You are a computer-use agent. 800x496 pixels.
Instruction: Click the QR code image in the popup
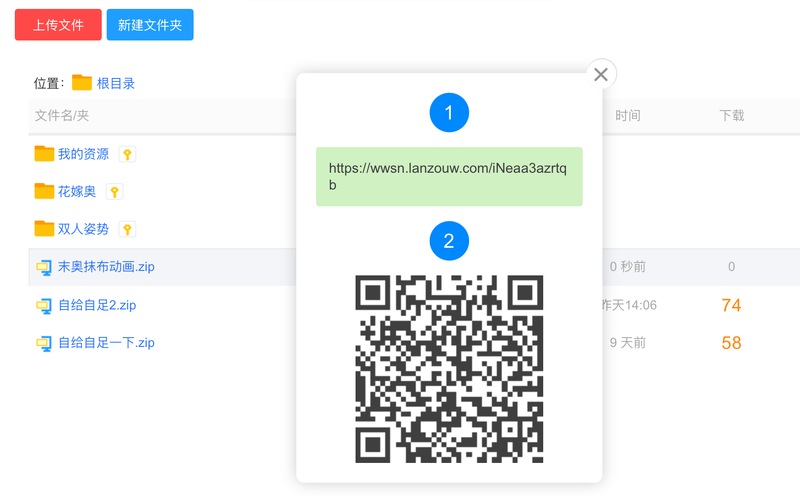[x=449, y=369]
